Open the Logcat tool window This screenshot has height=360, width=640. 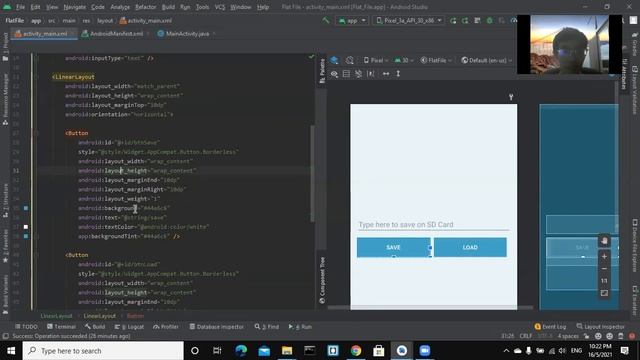click(129, 327)
